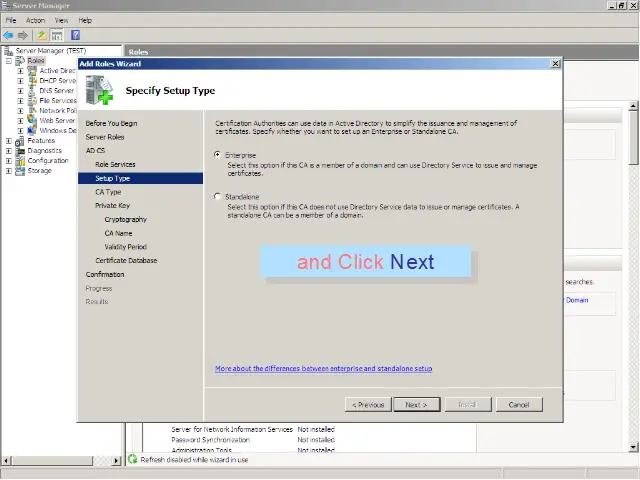Click the File Services role icon
Viewport: 640px width, 480px height.
pos(32,100)
